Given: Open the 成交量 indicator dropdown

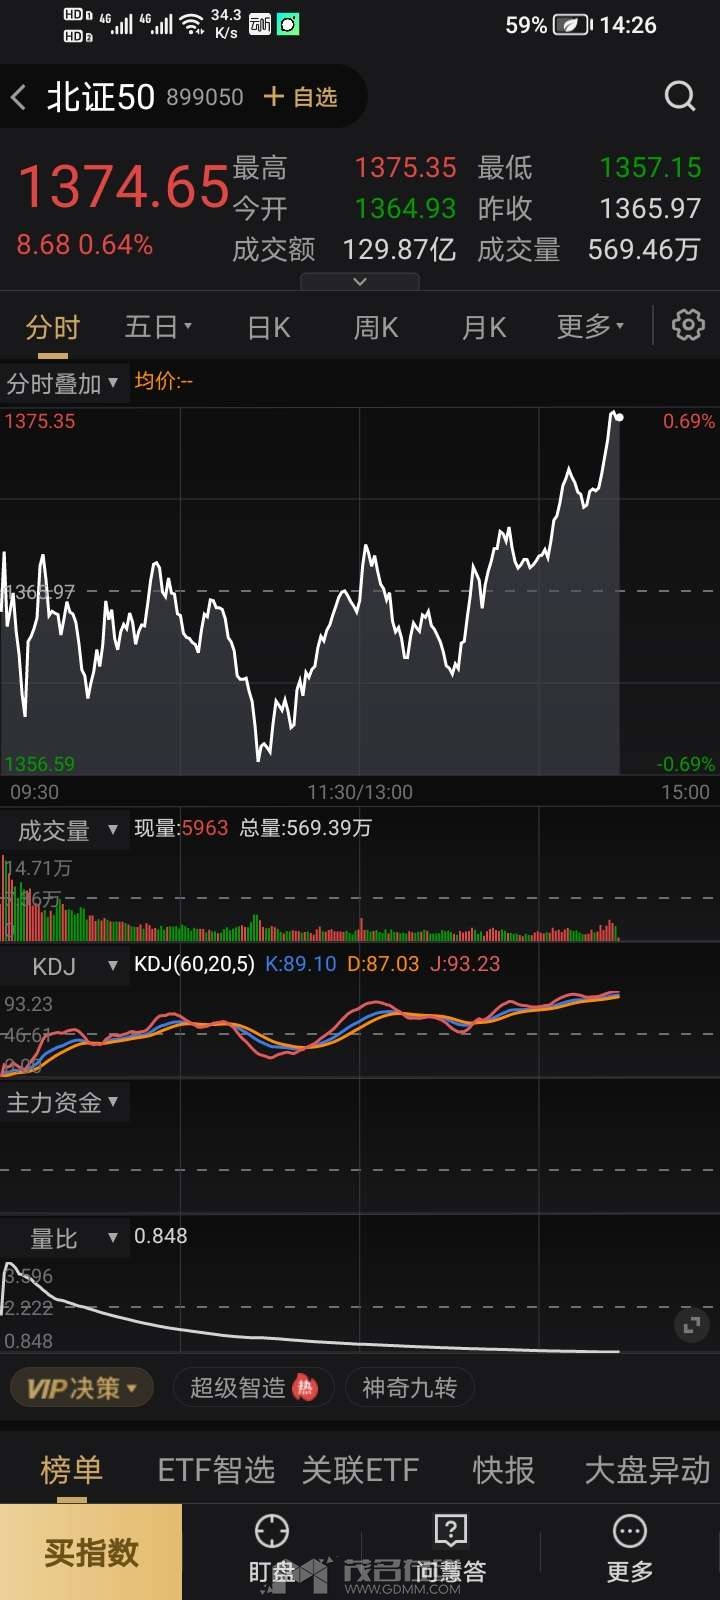Looking at the screenshot, I should (66, 830).
